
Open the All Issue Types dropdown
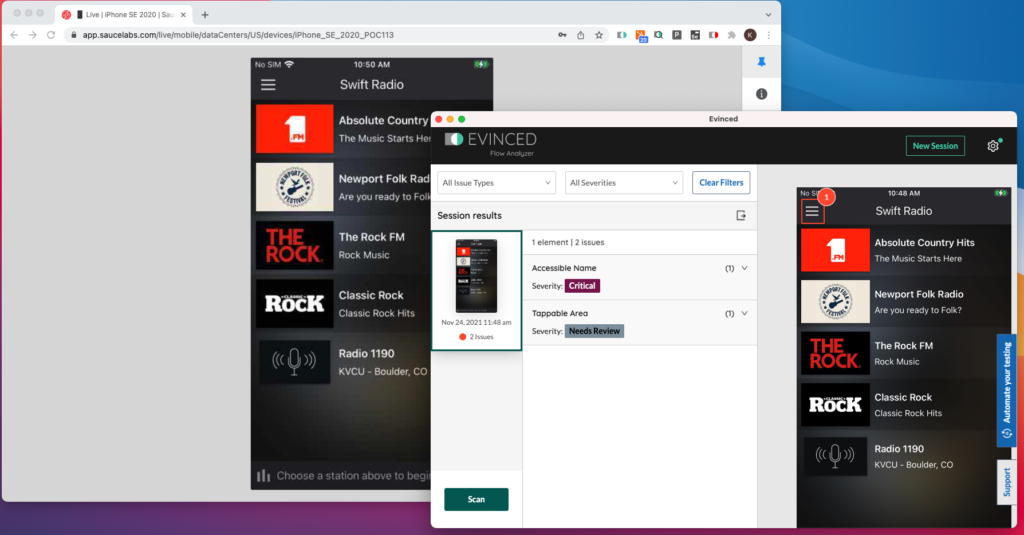[x=496, y=183]
